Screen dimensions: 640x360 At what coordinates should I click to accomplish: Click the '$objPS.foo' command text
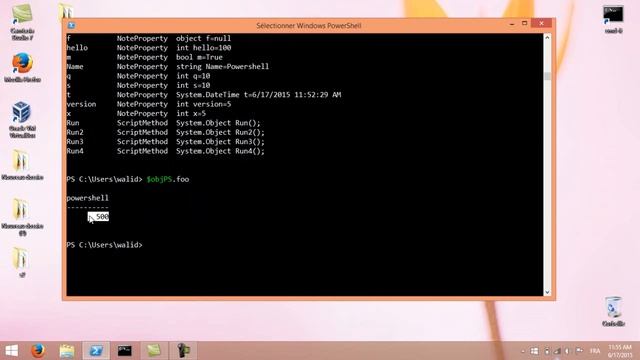[168, 179]
